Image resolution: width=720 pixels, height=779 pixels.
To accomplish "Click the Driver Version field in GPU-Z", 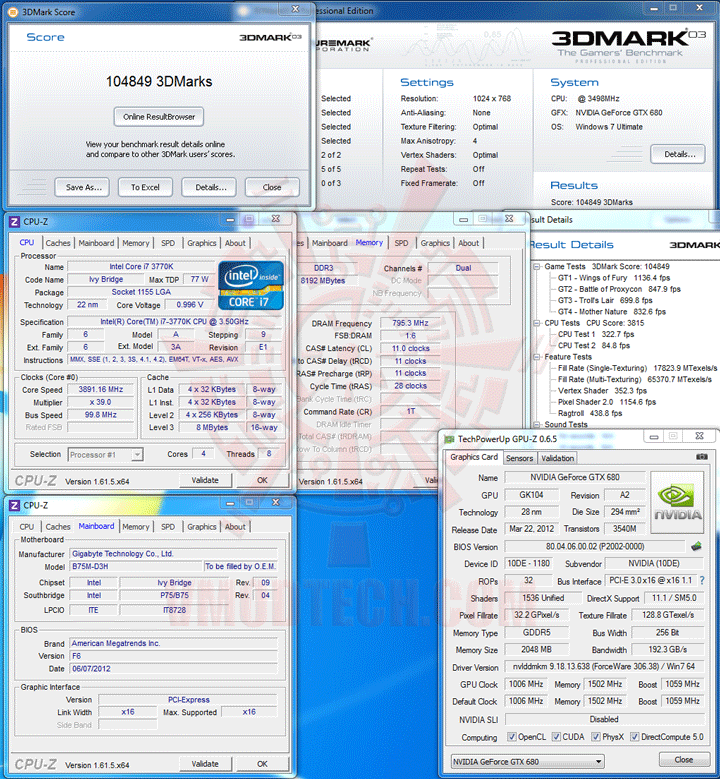I will (x=604, y=667).
